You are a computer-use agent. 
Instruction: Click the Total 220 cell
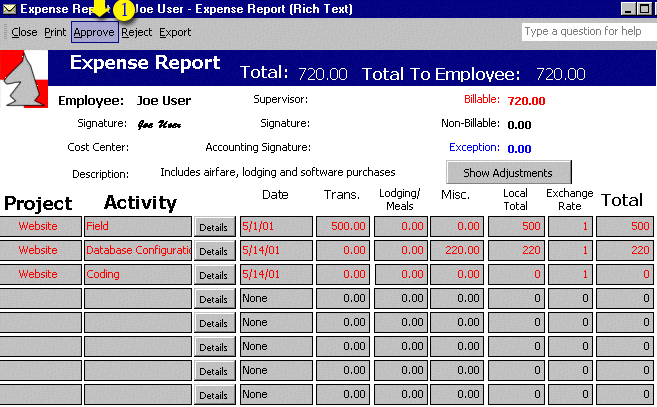(x=625, y=250)
